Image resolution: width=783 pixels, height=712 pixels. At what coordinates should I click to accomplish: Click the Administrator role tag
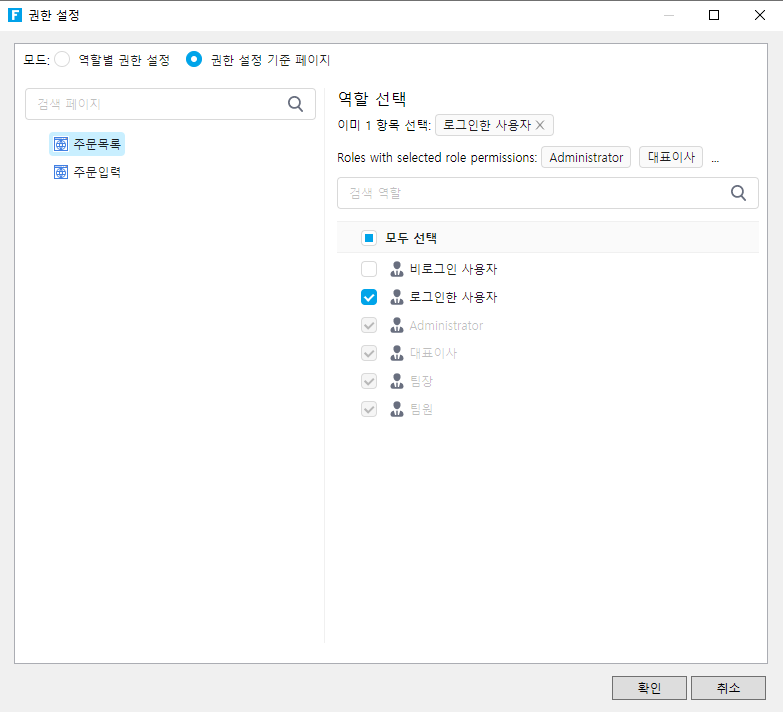point(586,157)
